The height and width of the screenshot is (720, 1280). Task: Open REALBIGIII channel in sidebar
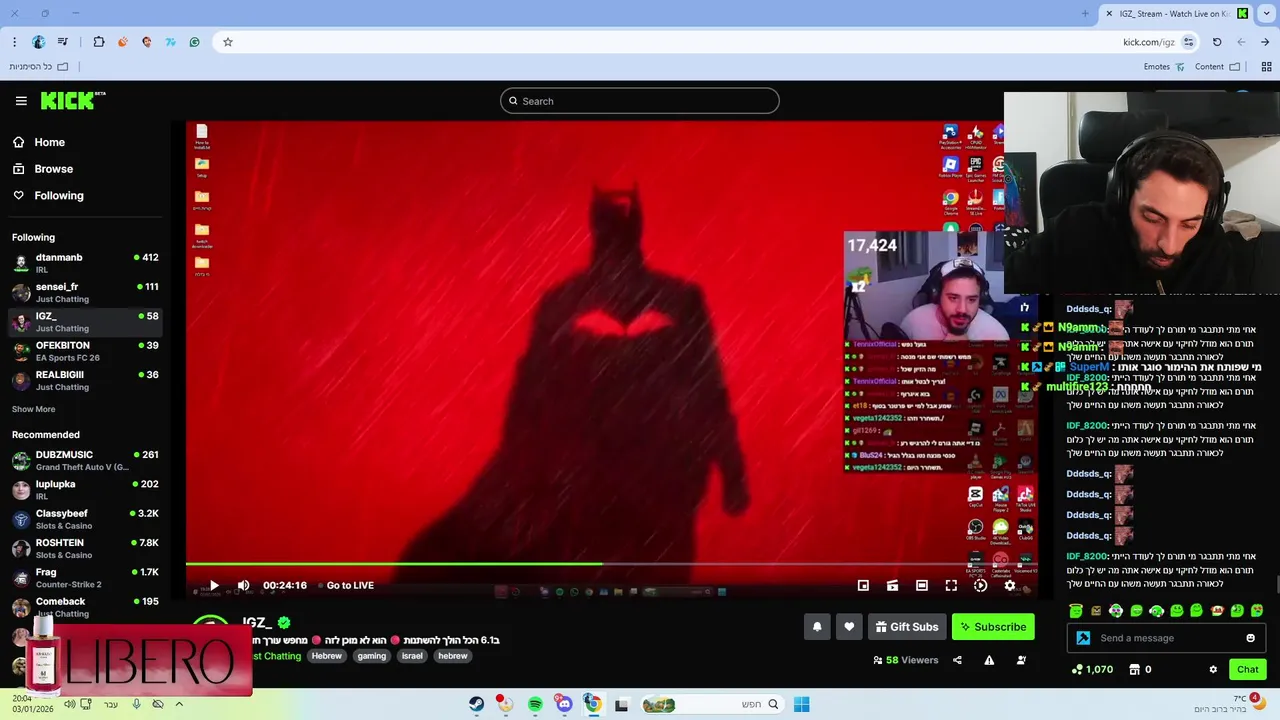click(85, 380)
